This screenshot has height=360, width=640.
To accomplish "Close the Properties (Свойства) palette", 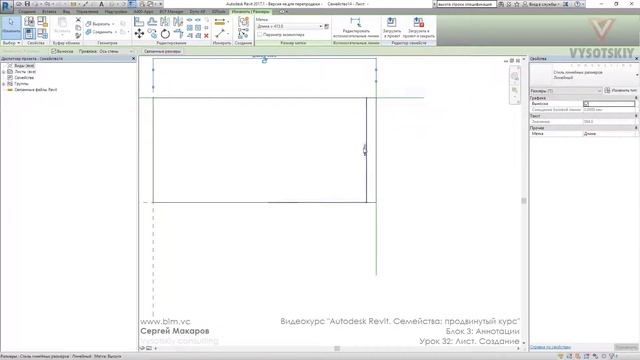I will click(636, 59).
